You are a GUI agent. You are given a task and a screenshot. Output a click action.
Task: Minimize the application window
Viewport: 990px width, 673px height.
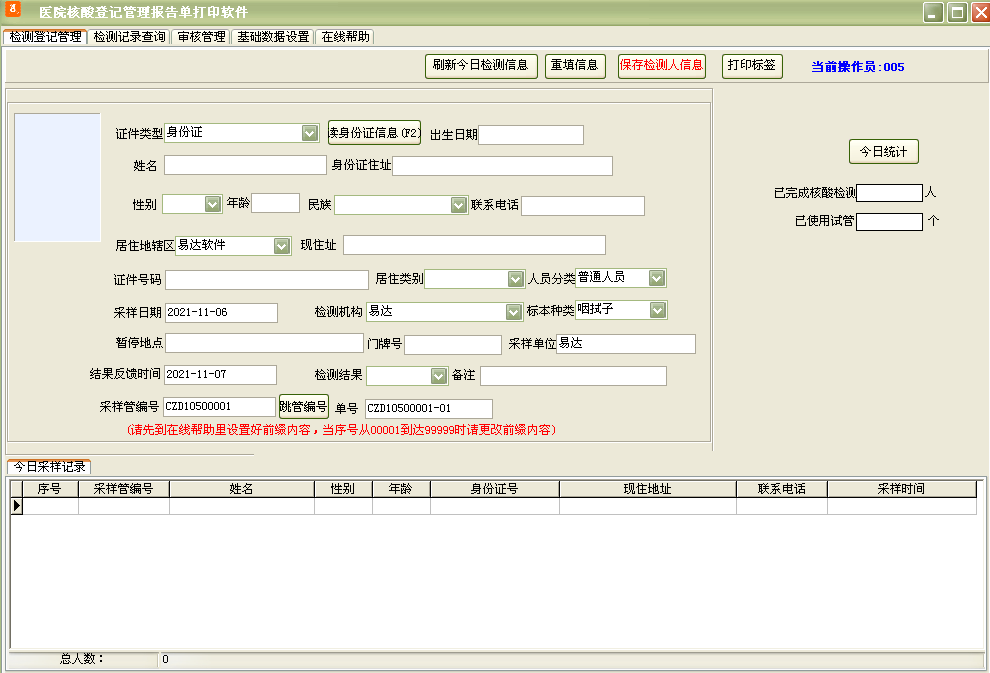point(933,12)
